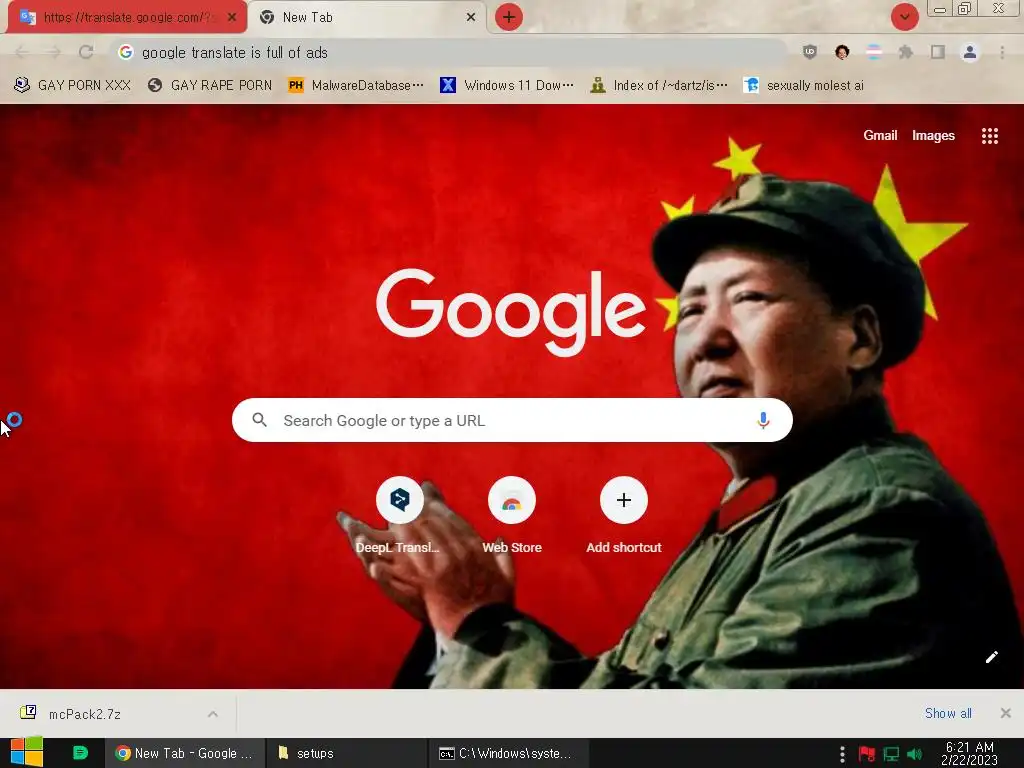Open the Extensions puzzle piece menu
Viewport: 1024px width, 768px height.
tap(906, 52)
